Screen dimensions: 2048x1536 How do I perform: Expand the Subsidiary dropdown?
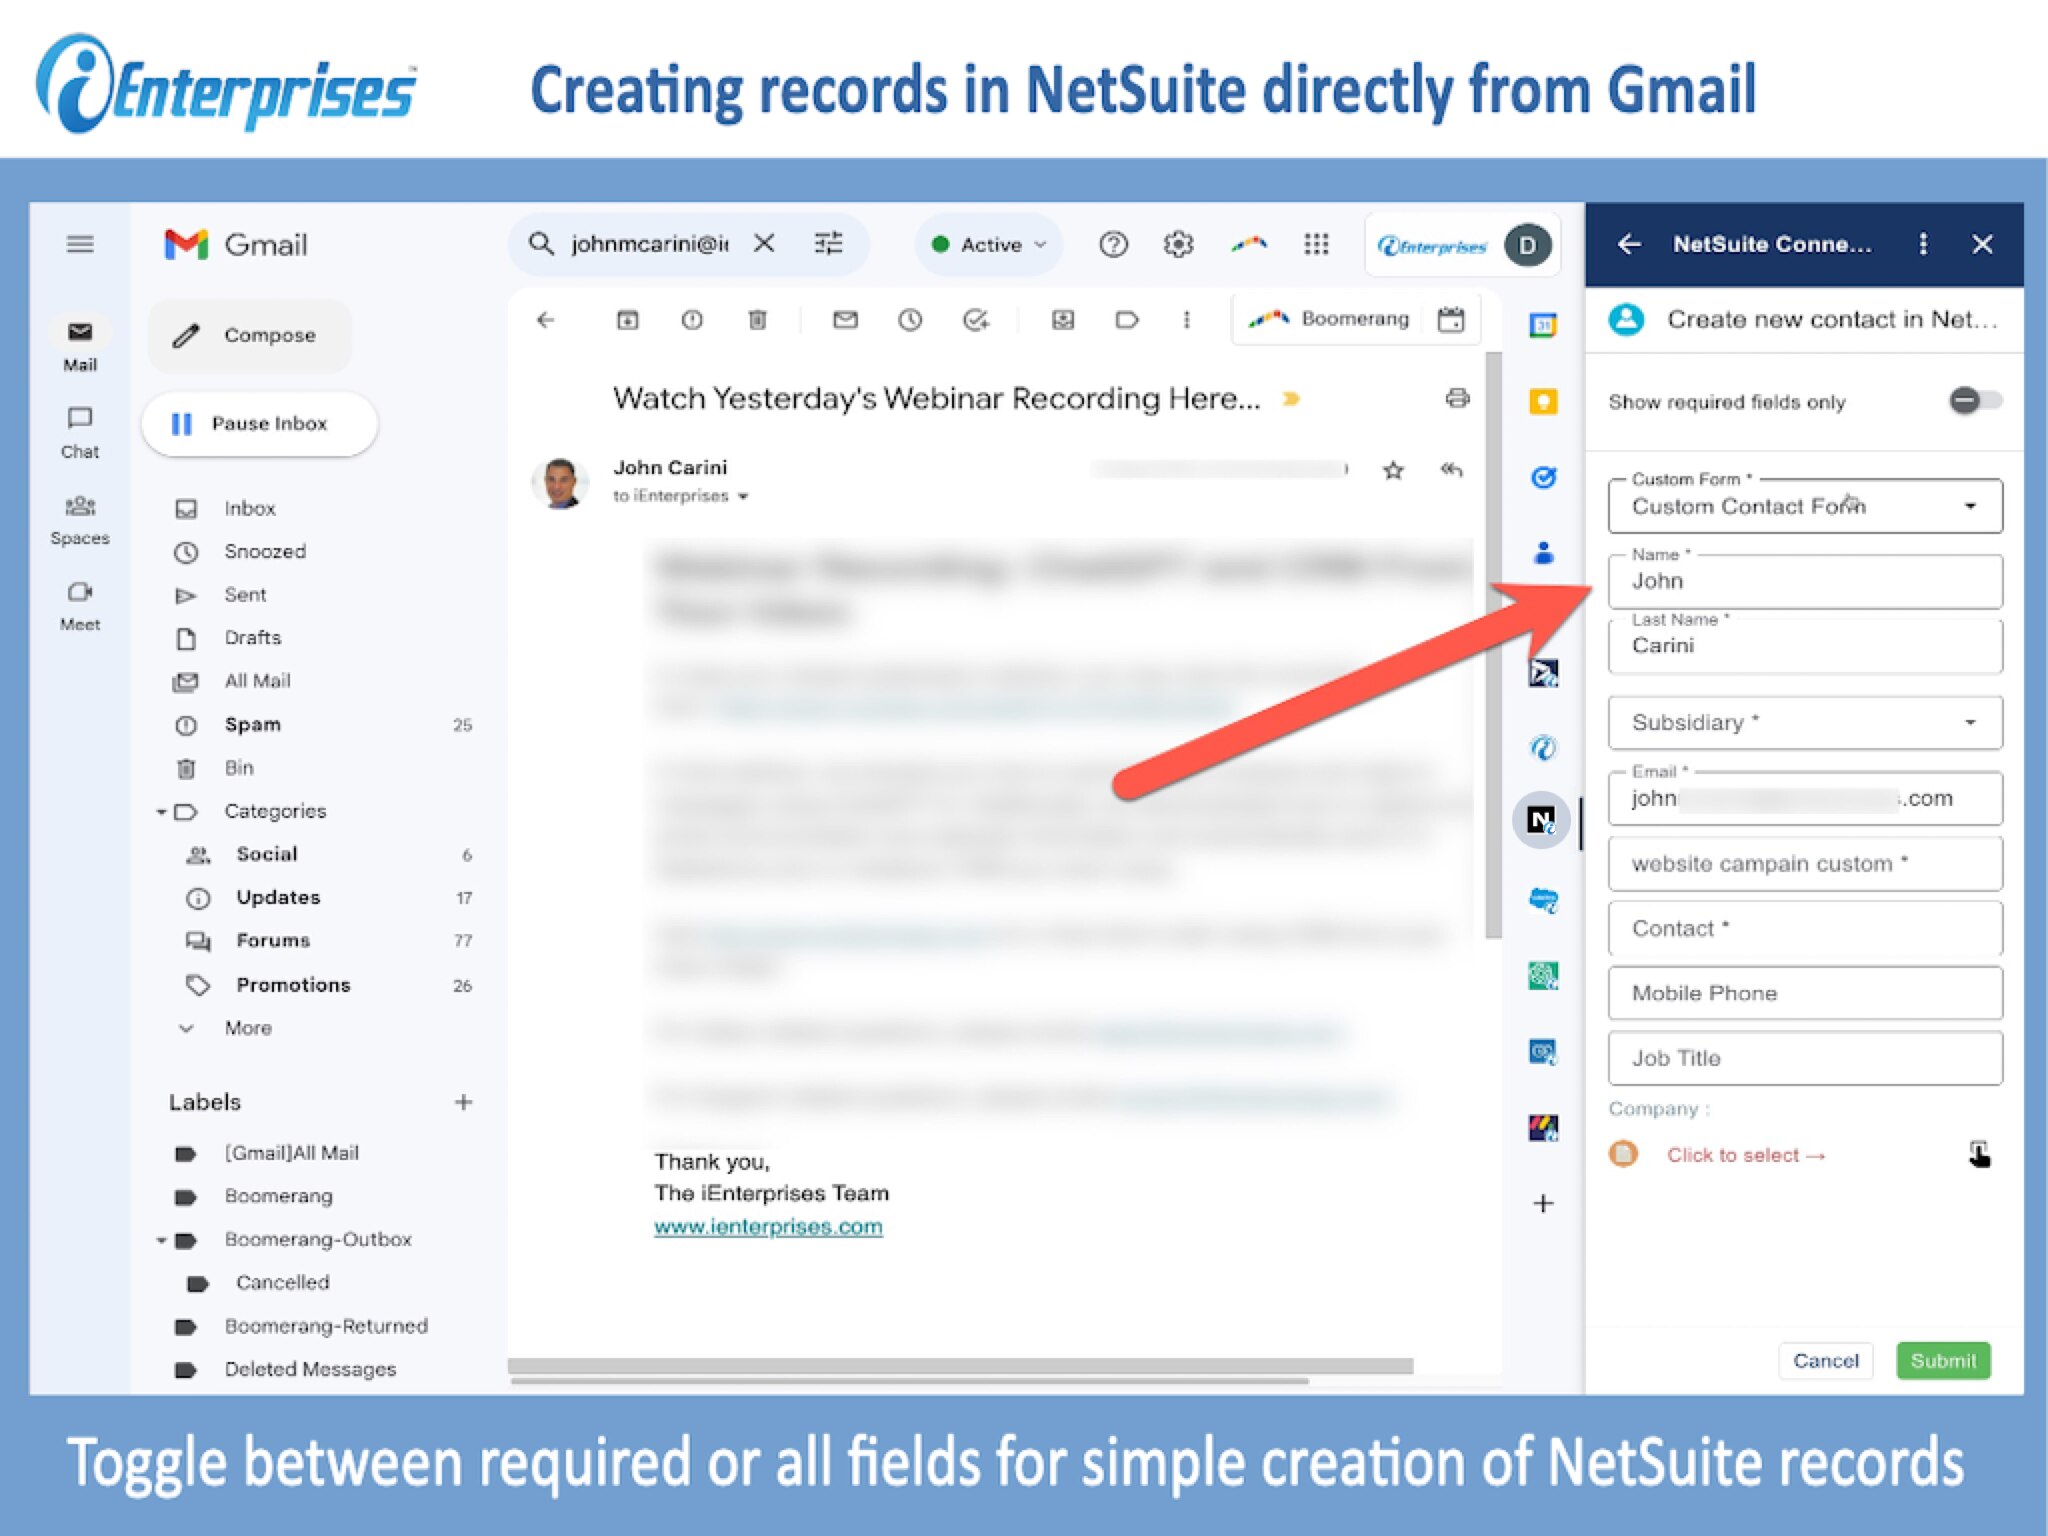coord(1804,722)
